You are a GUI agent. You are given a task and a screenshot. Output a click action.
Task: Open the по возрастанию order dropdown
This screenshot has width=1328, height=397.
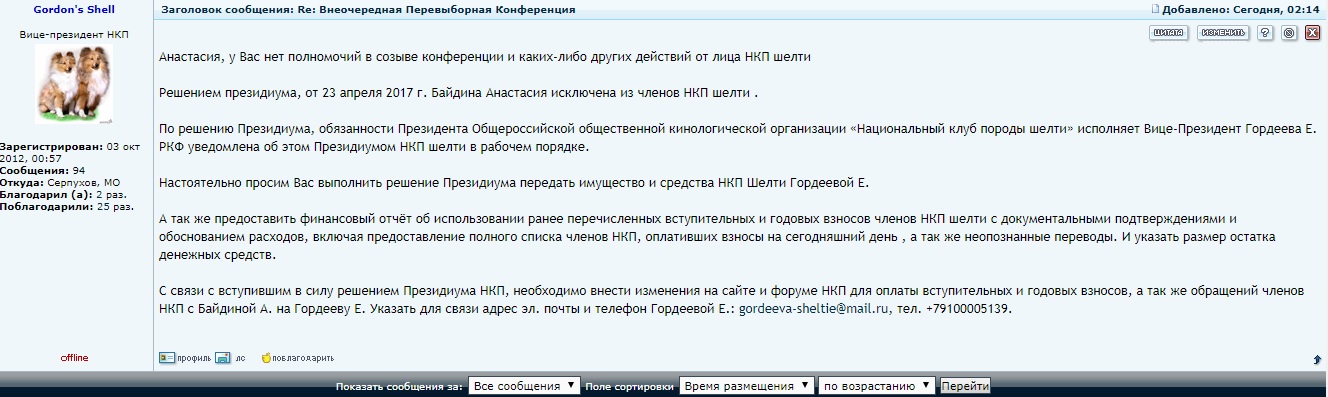pyautogui.click(x=877, y=386)
